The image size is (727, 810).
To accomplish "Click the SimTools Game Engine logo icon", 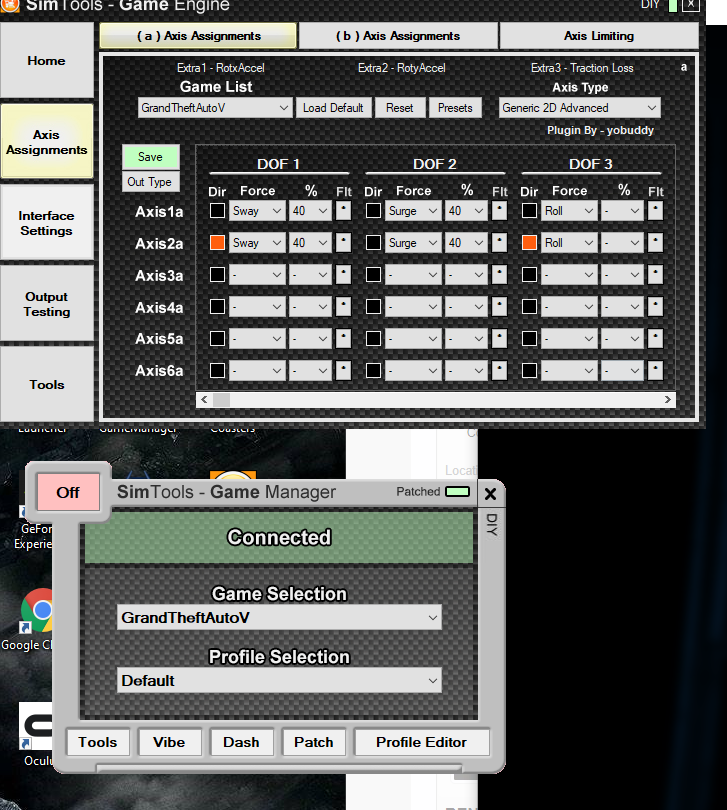I will pyautogui.click(x=9, y=5).
